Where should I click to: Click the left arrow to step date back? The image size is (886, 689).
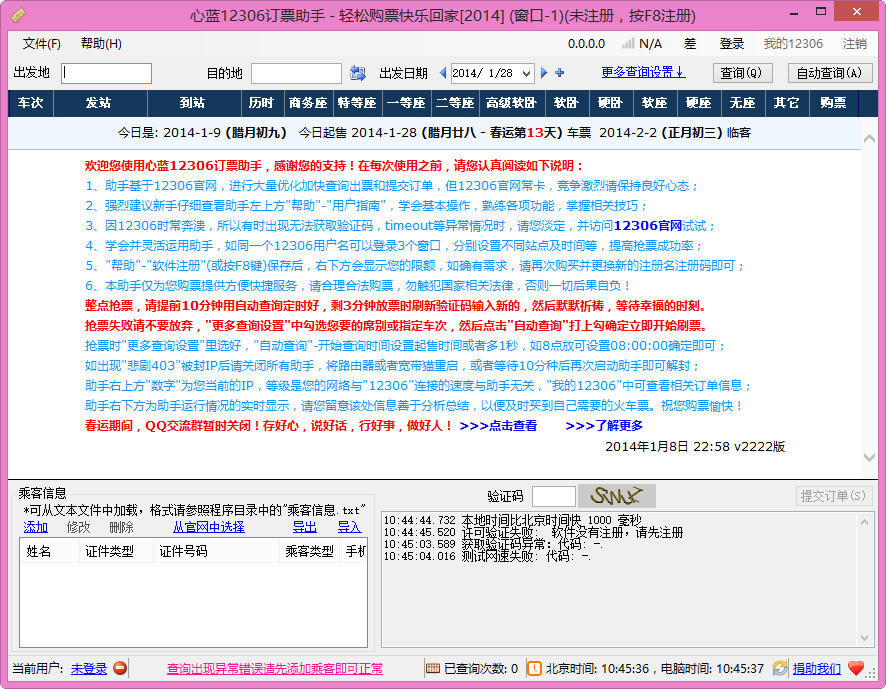pos(442,73)
